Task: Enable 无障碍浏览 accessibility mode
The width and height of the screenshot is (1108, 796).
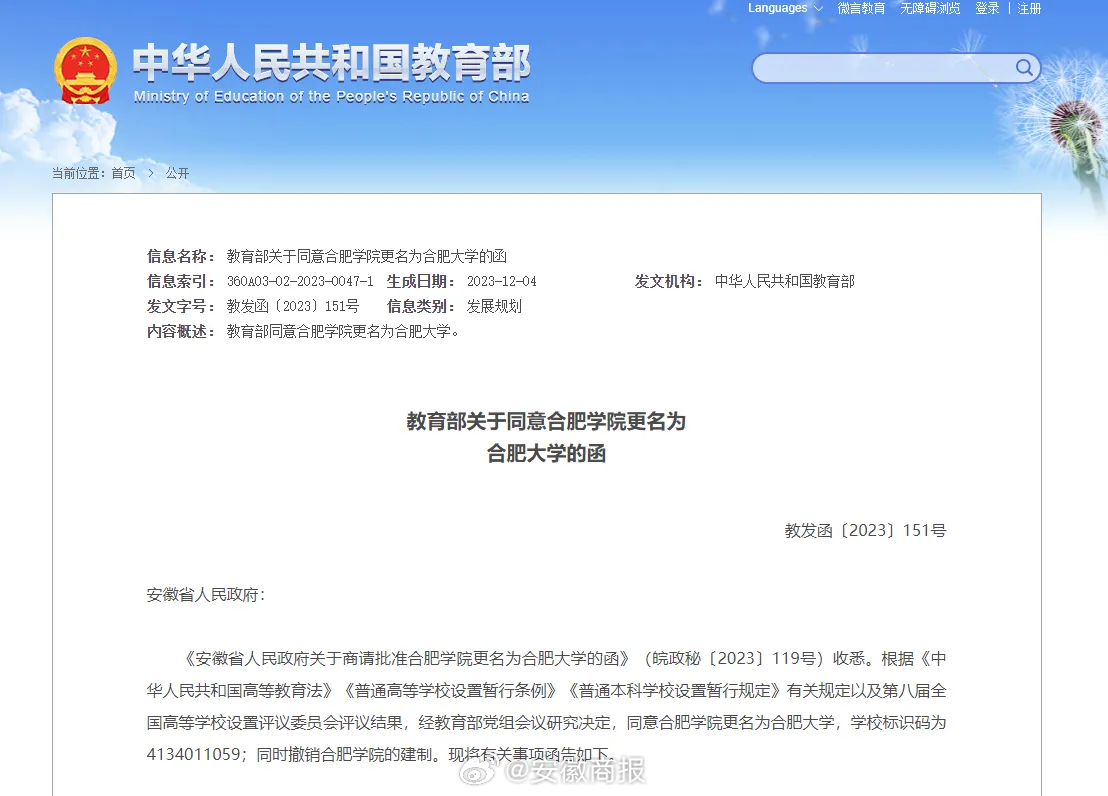Action: (929, 8)
